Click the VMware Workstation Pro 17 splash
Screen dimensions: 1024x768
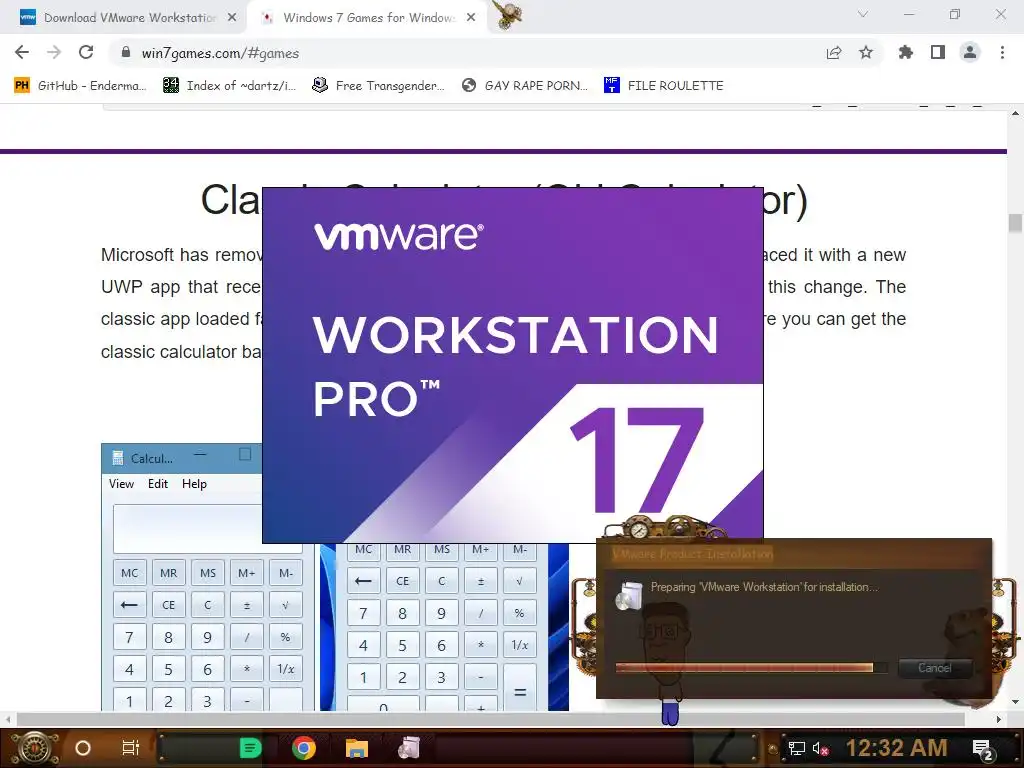pos(513,364)
